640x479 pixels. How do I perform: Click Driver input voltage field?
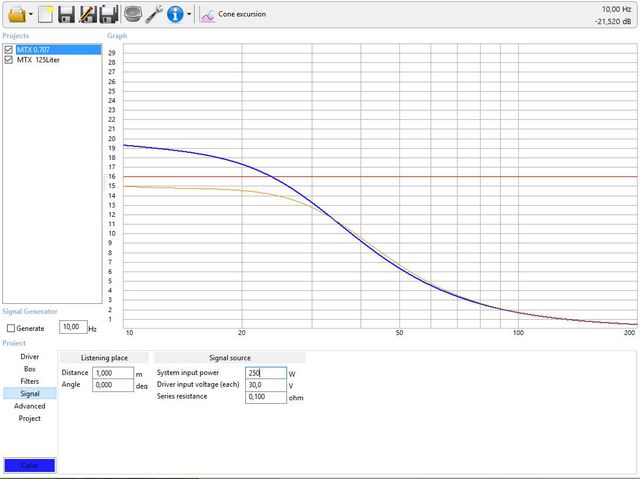[x=266, y=385]
